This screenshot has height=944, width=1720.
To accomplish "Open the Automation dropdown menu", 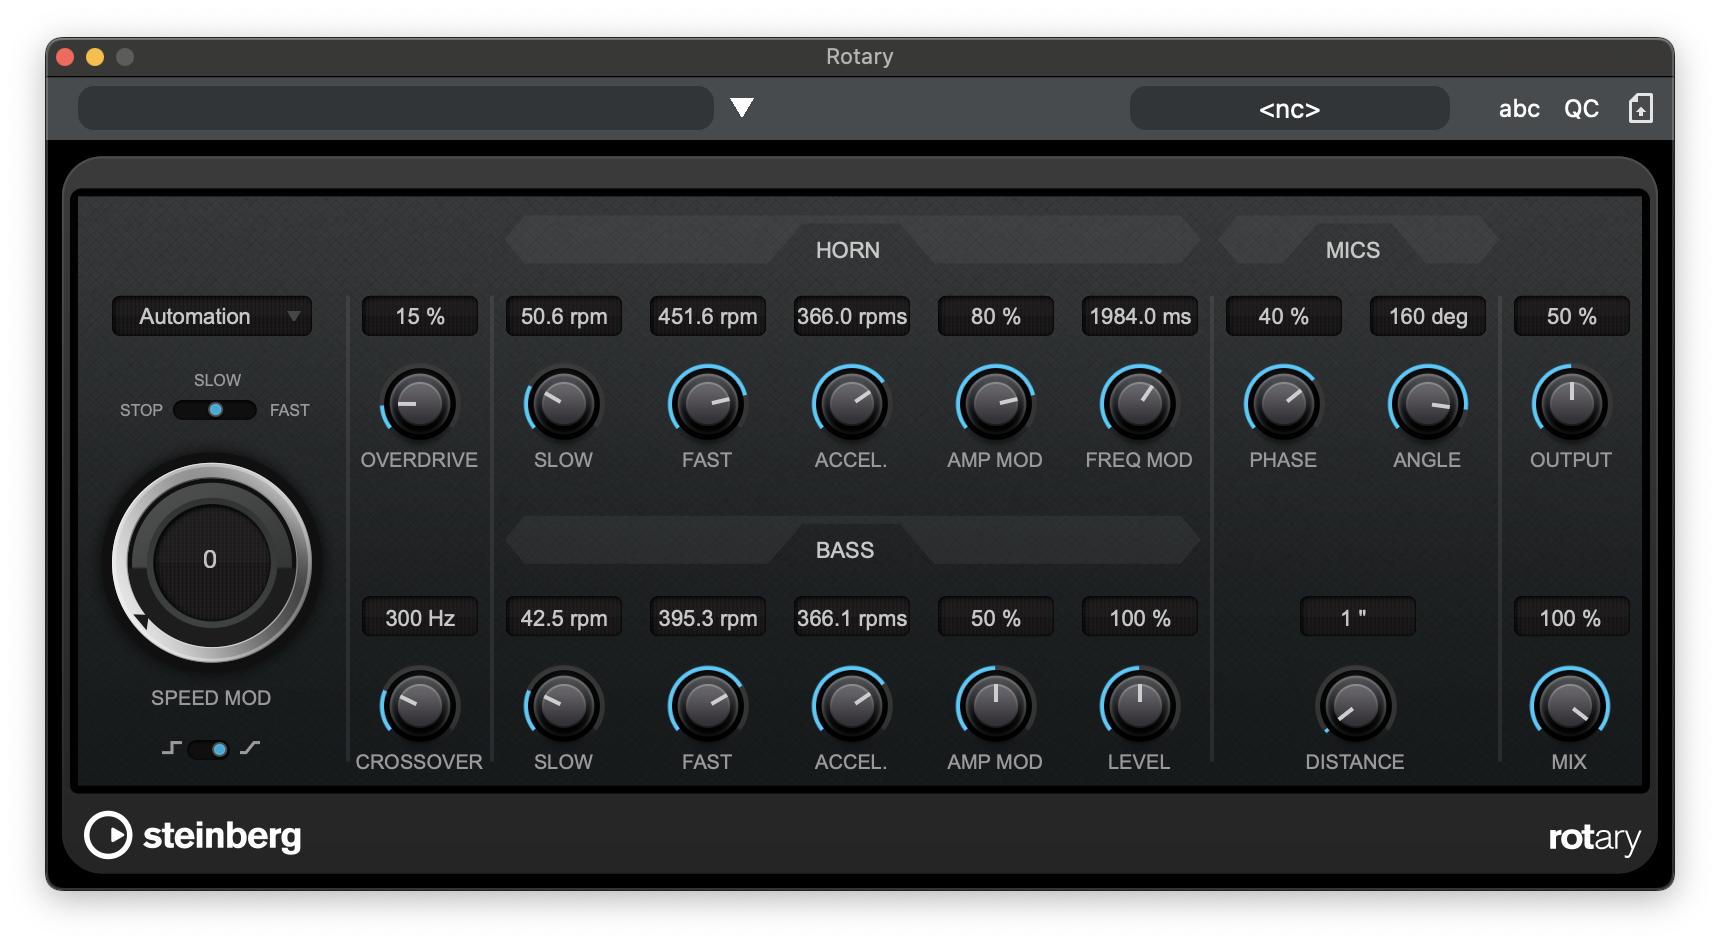I will coord(212,316).
